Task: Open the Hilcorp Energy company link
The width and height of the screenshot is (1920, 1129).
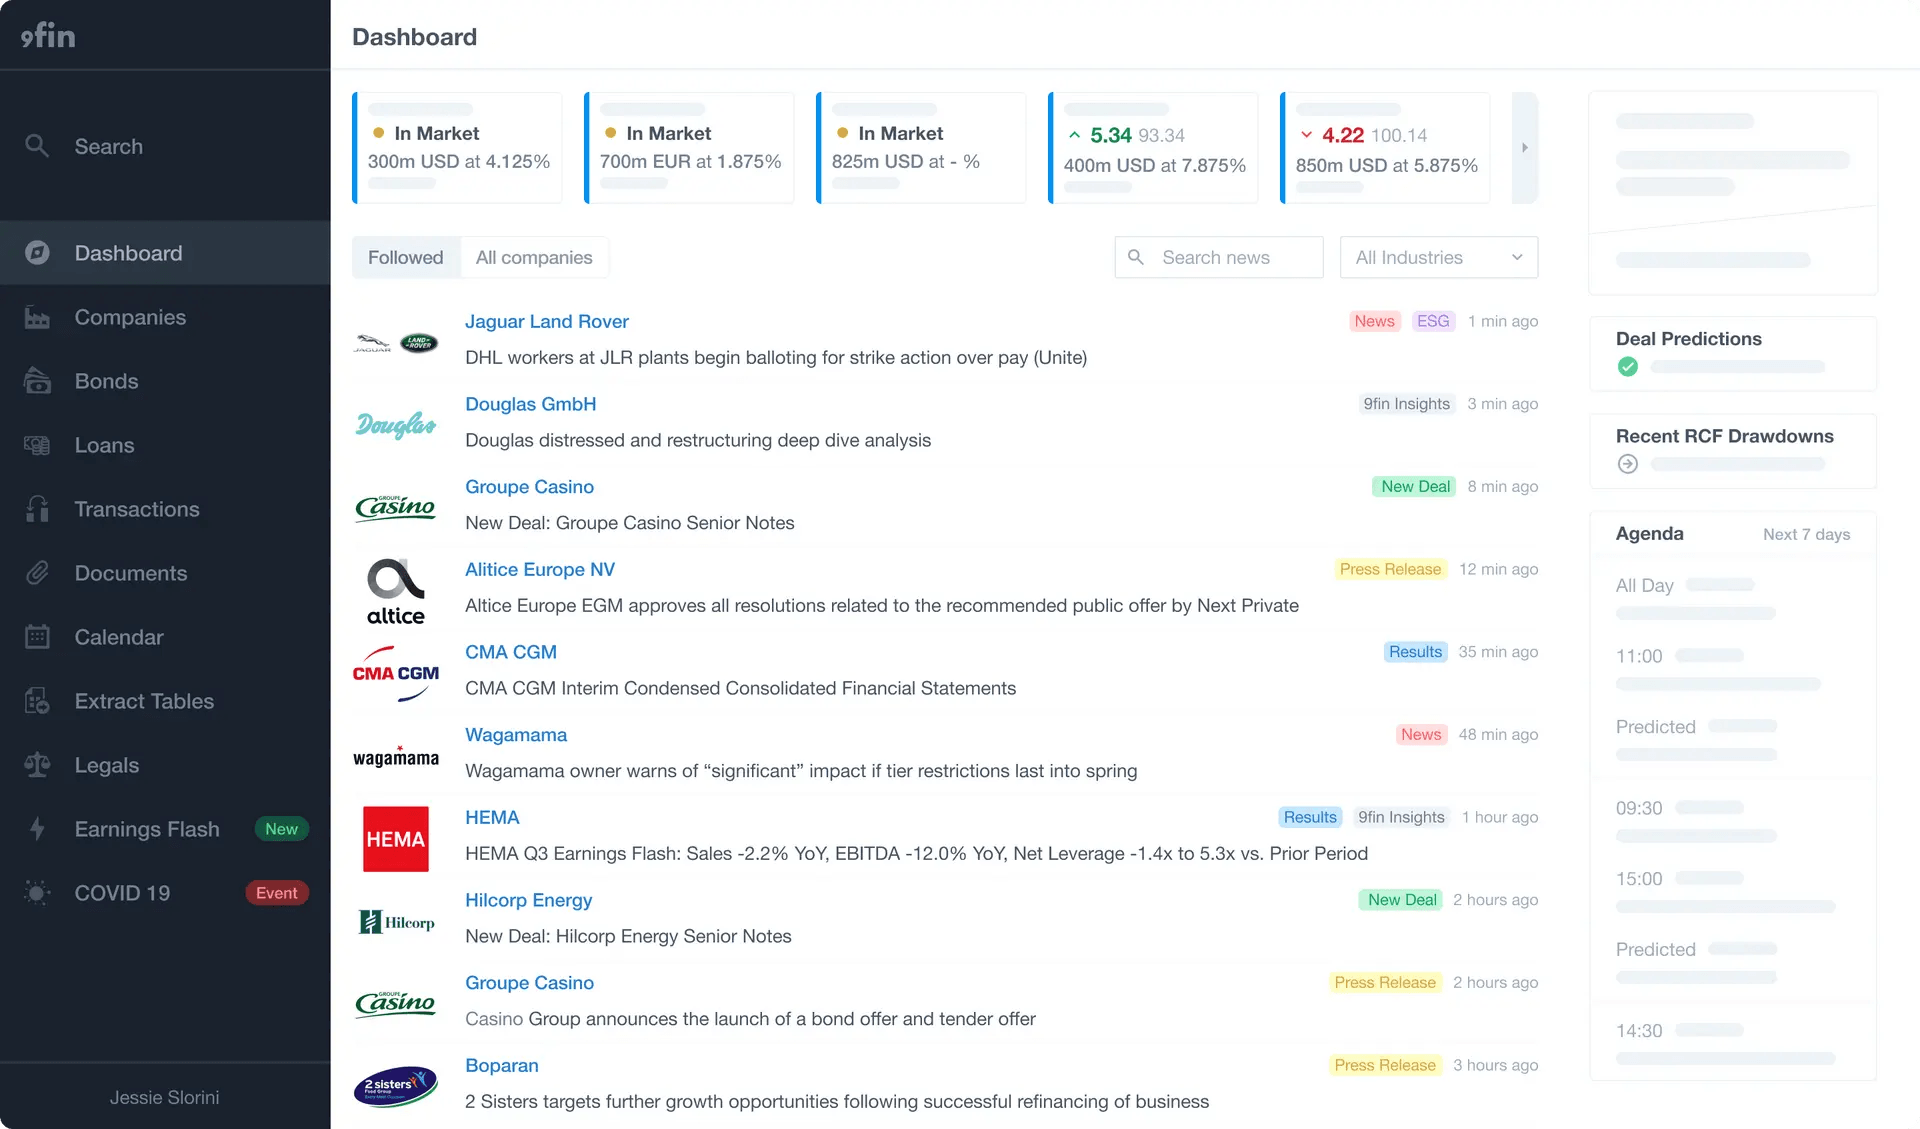Action: [x=529, y=900]
